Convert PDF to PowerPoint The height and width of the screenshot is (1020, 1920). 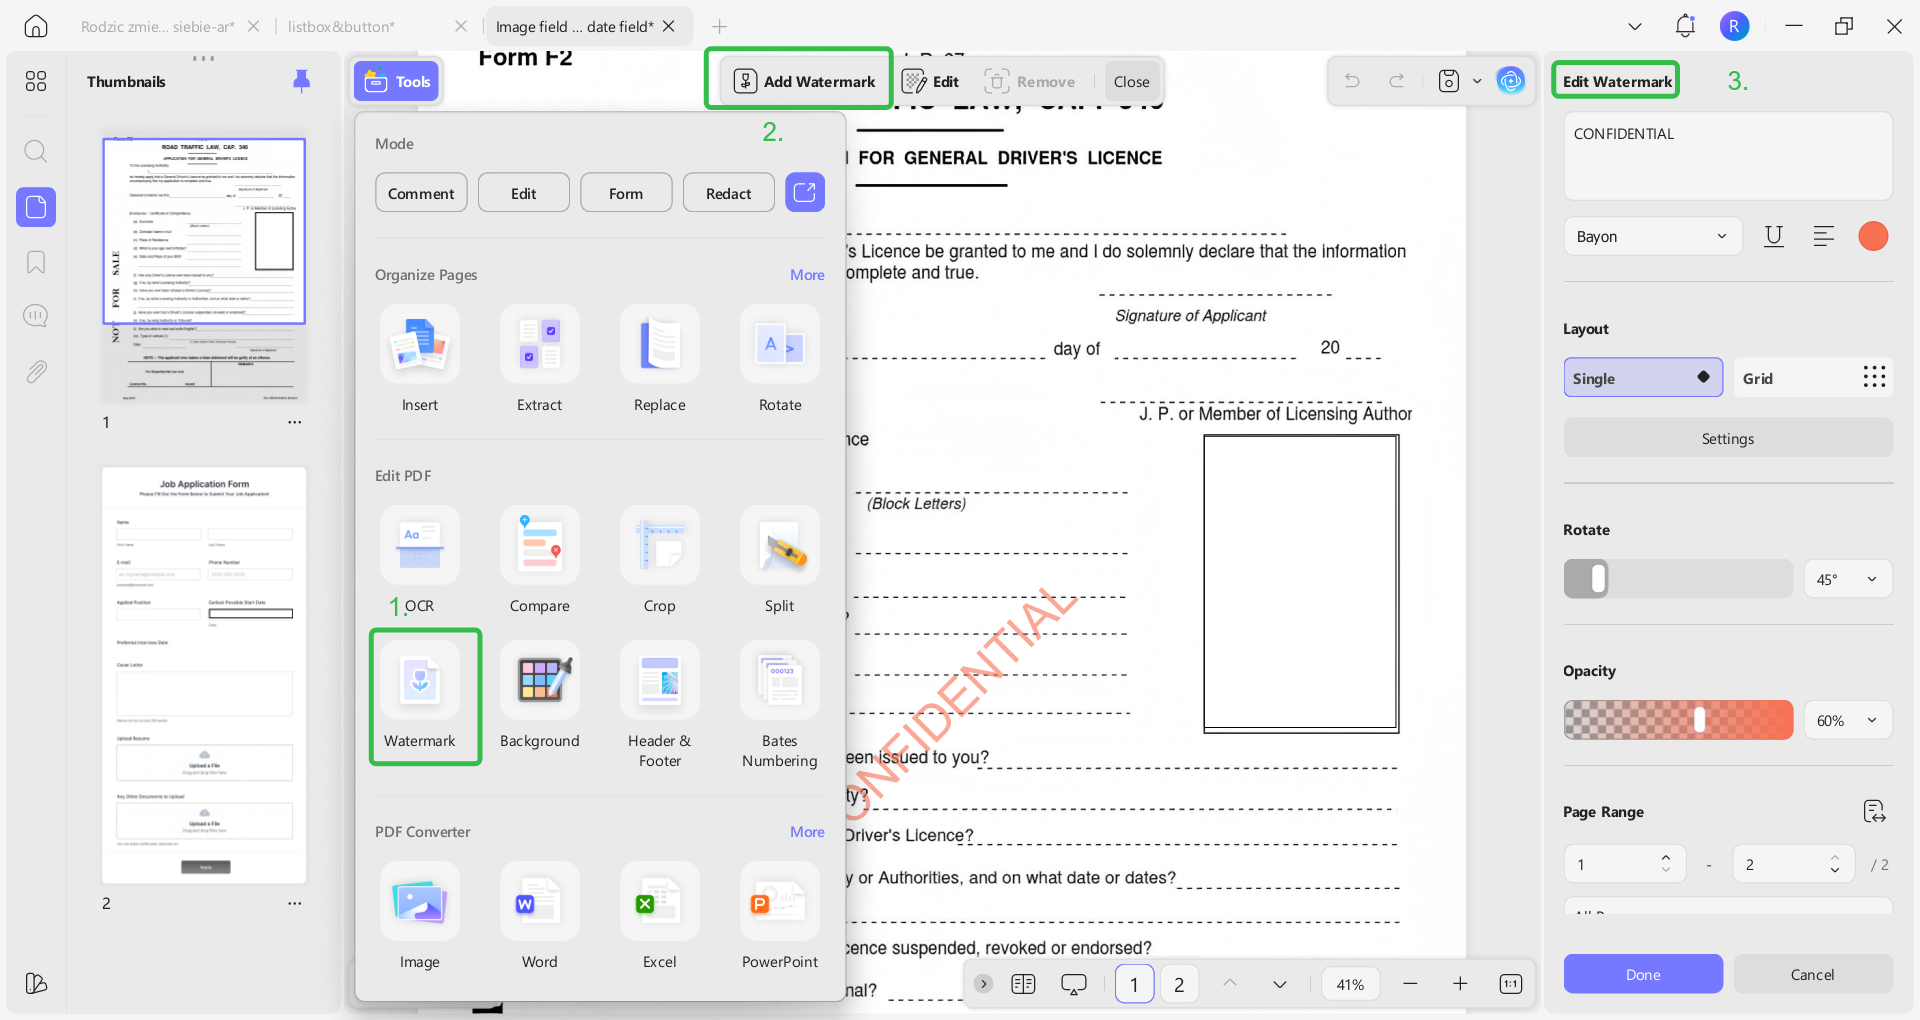[780, 917]
